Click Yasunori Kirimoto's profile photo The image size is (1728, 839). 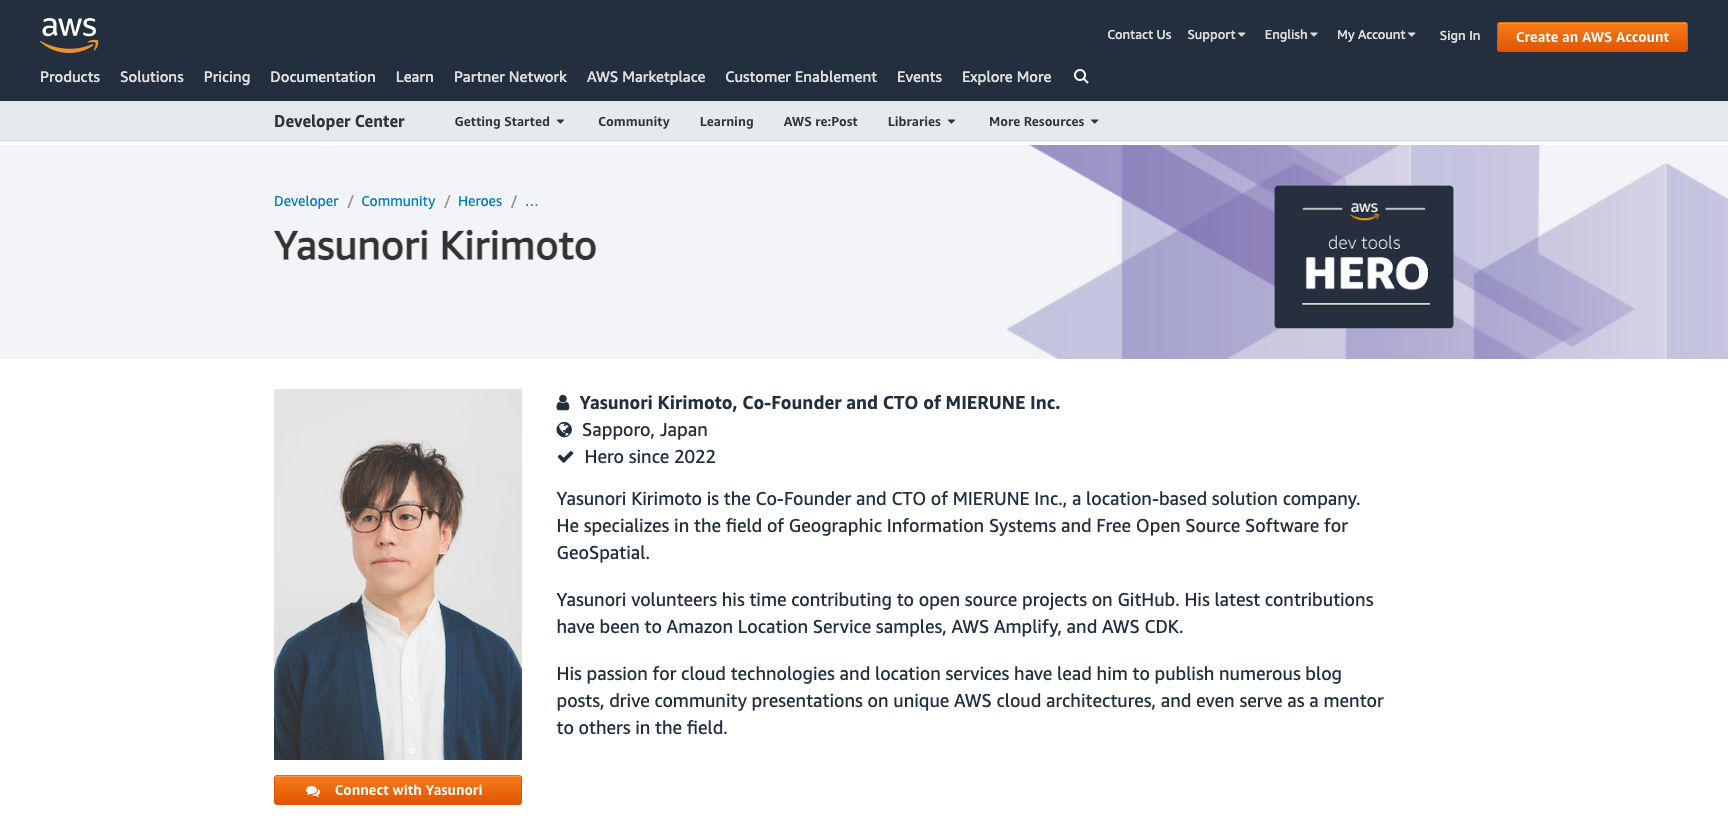tap(398, 574)
